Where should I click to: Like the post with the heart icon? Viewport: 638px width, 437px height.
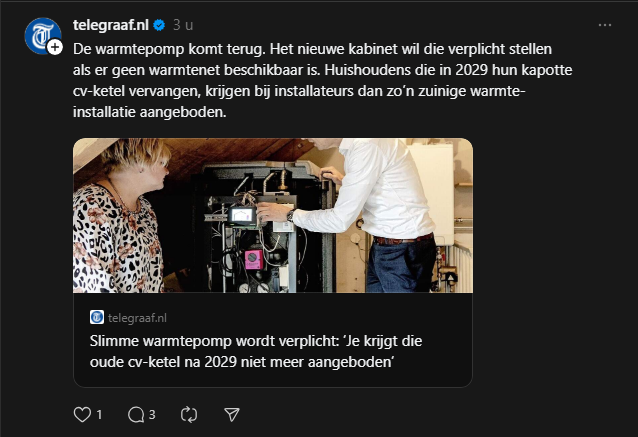pos(82,415)
